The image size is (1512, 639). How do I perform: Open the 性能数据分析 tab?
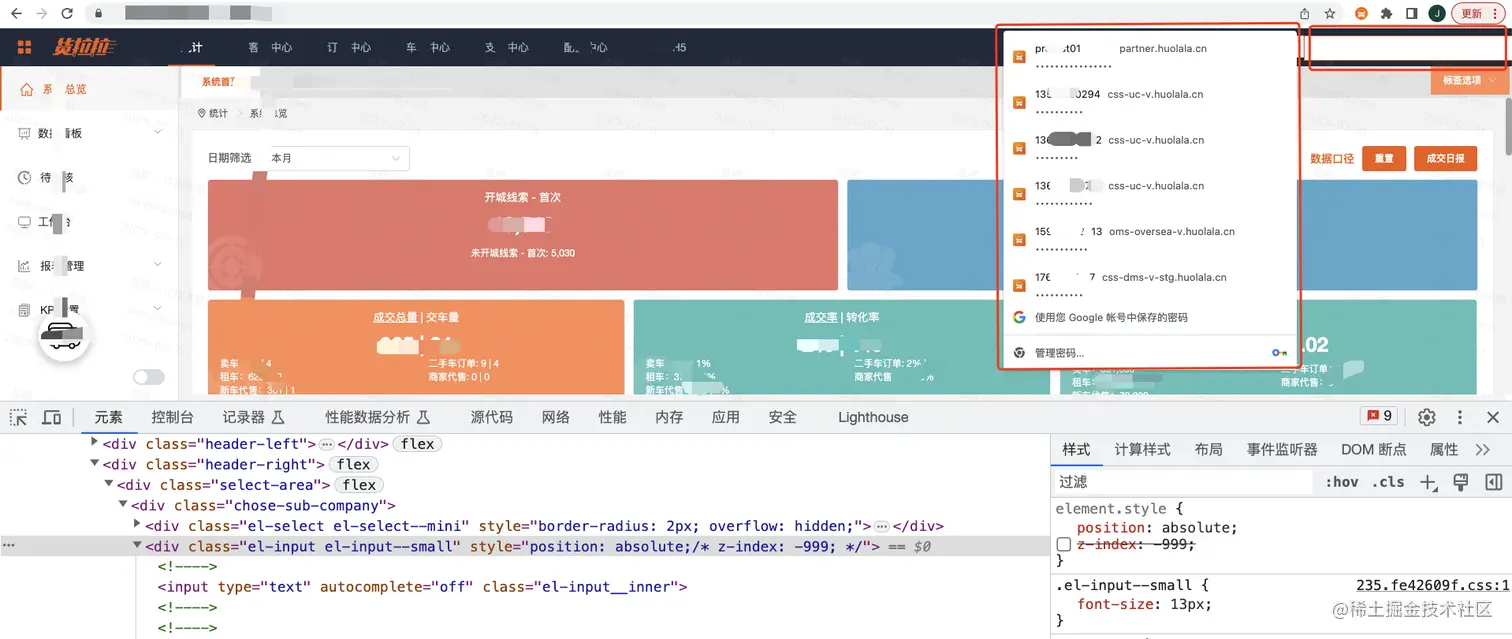click(378, 417)
